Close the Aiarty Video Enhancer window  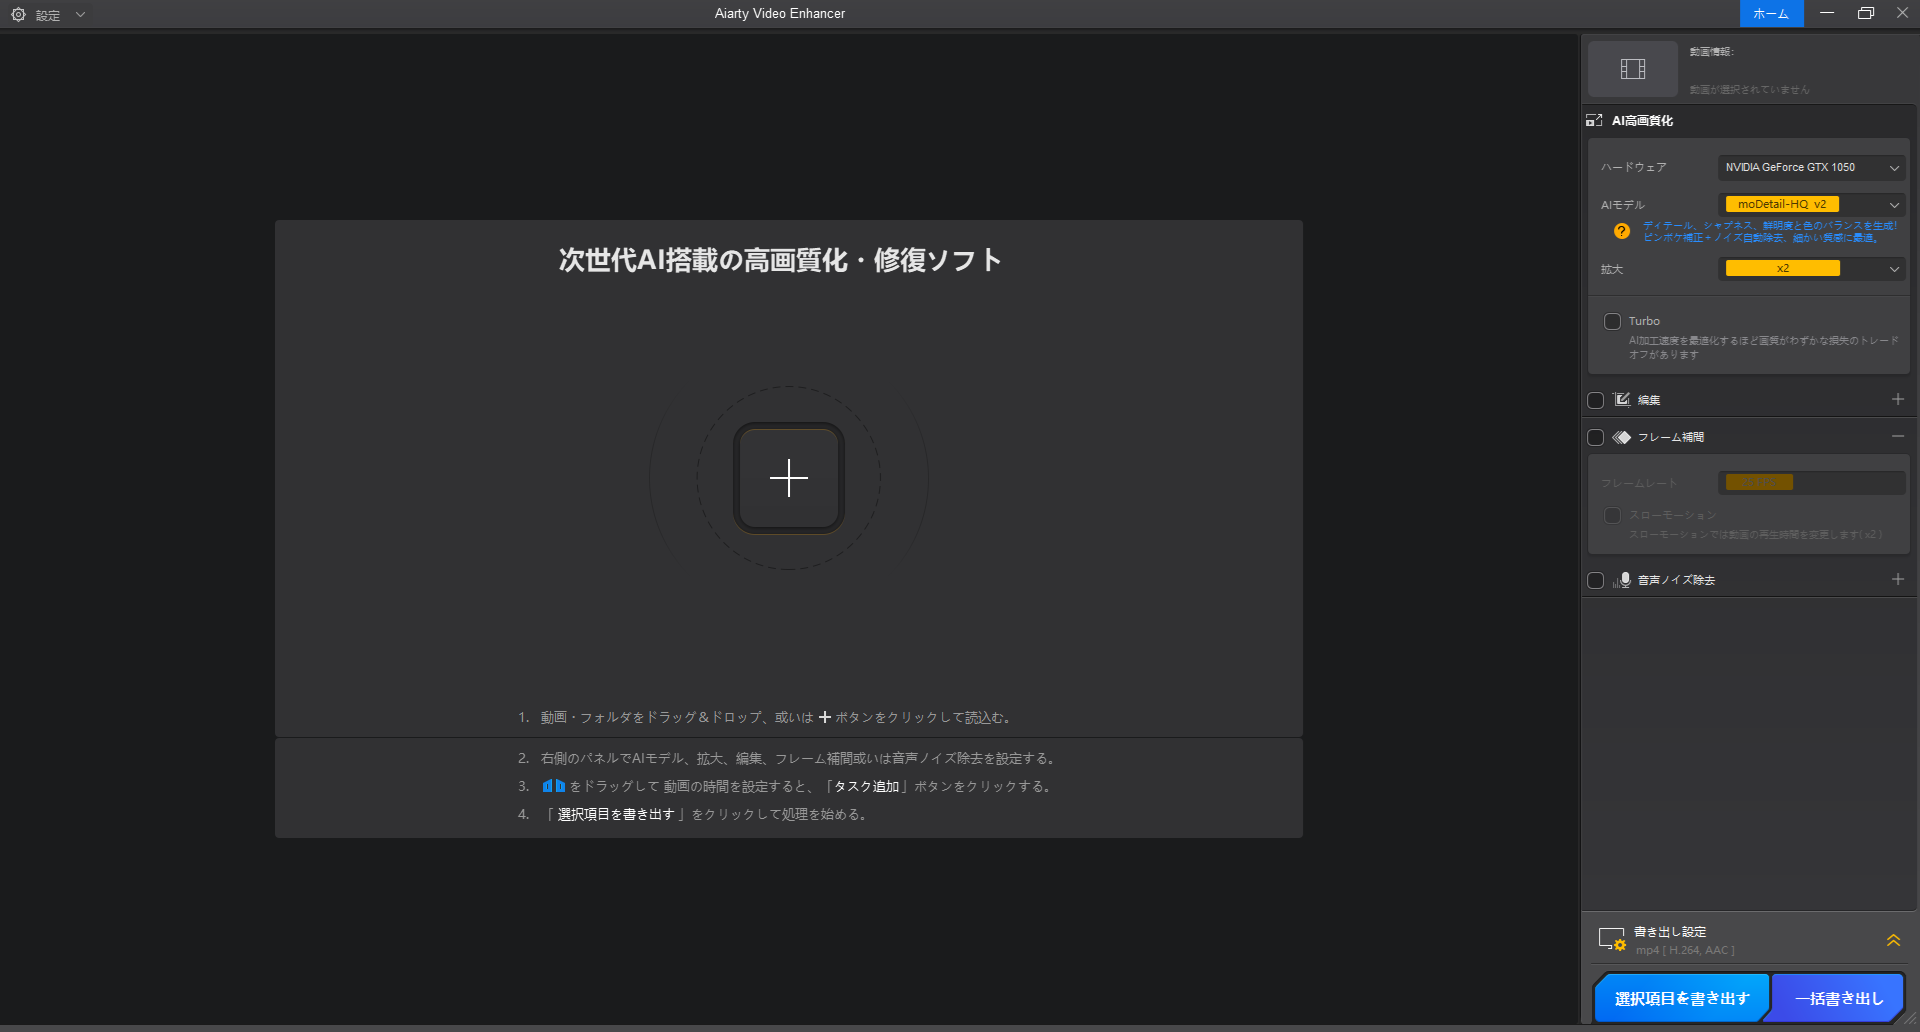tap(1902, 13)
